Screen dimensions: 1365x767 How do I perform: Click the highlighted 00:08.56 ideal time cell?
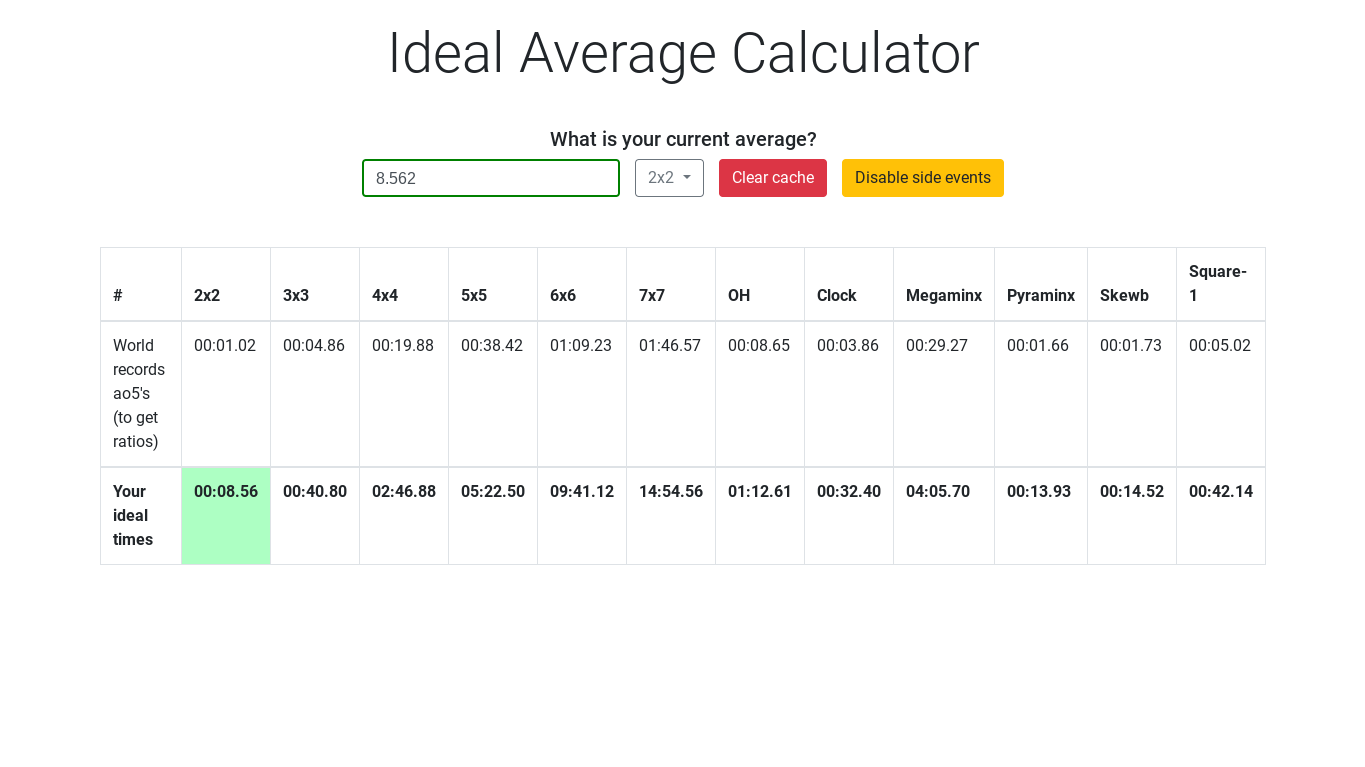[226, 515]
